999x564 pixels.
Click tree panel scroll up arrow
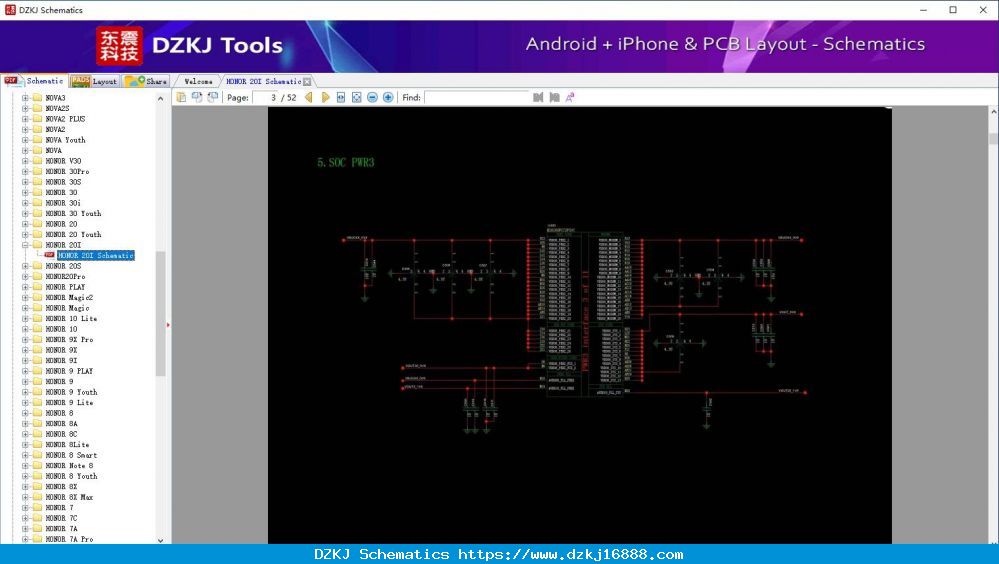point(161,99)
